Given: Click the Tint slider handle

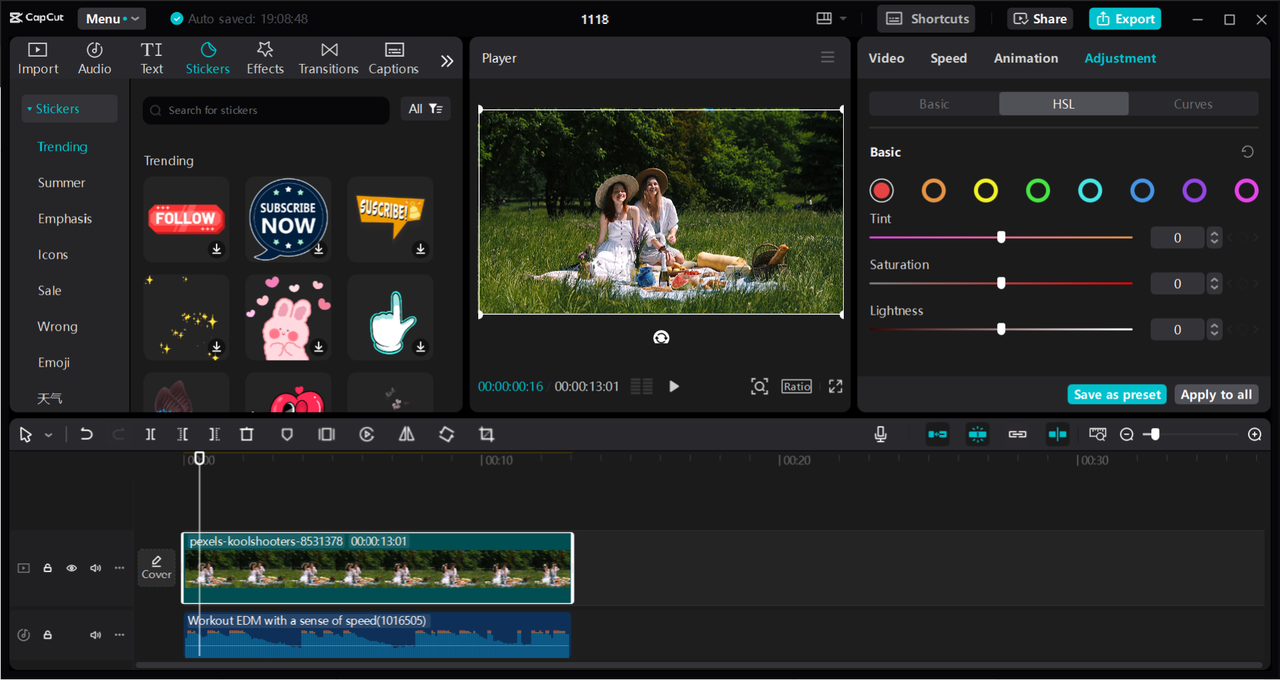Looking at the screenshot, I should click(1001, 237).
